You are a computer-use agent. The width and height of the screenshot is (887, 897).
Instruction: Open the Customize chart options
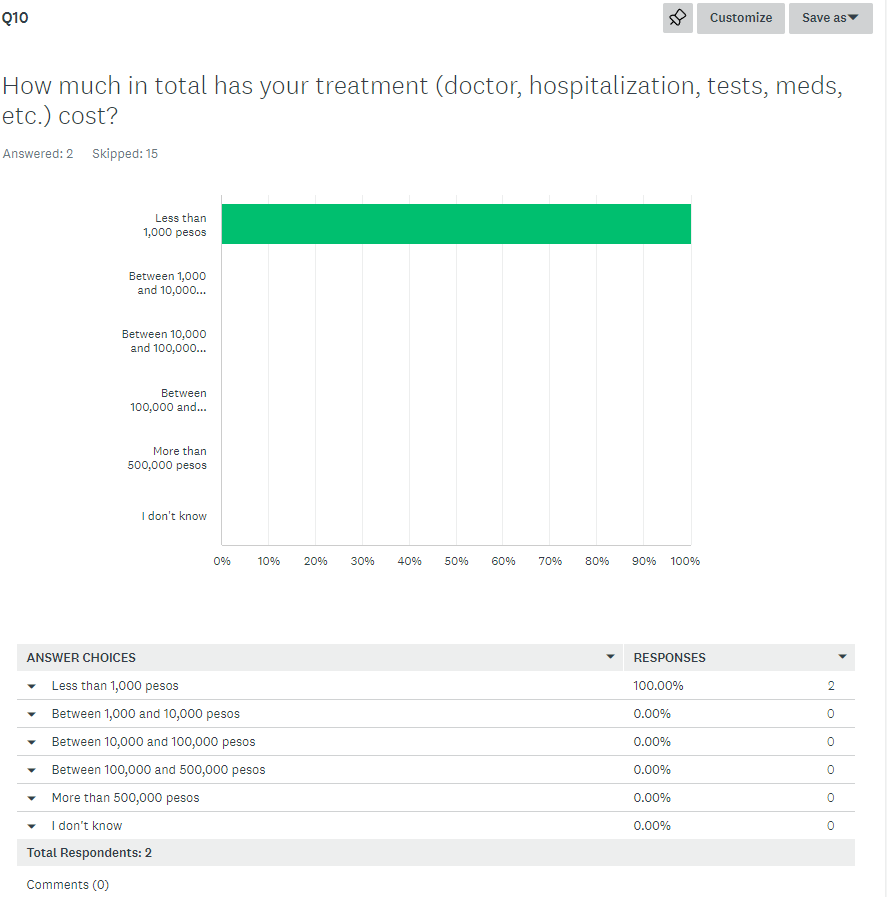pyautogui.click(x=740, y=18)
